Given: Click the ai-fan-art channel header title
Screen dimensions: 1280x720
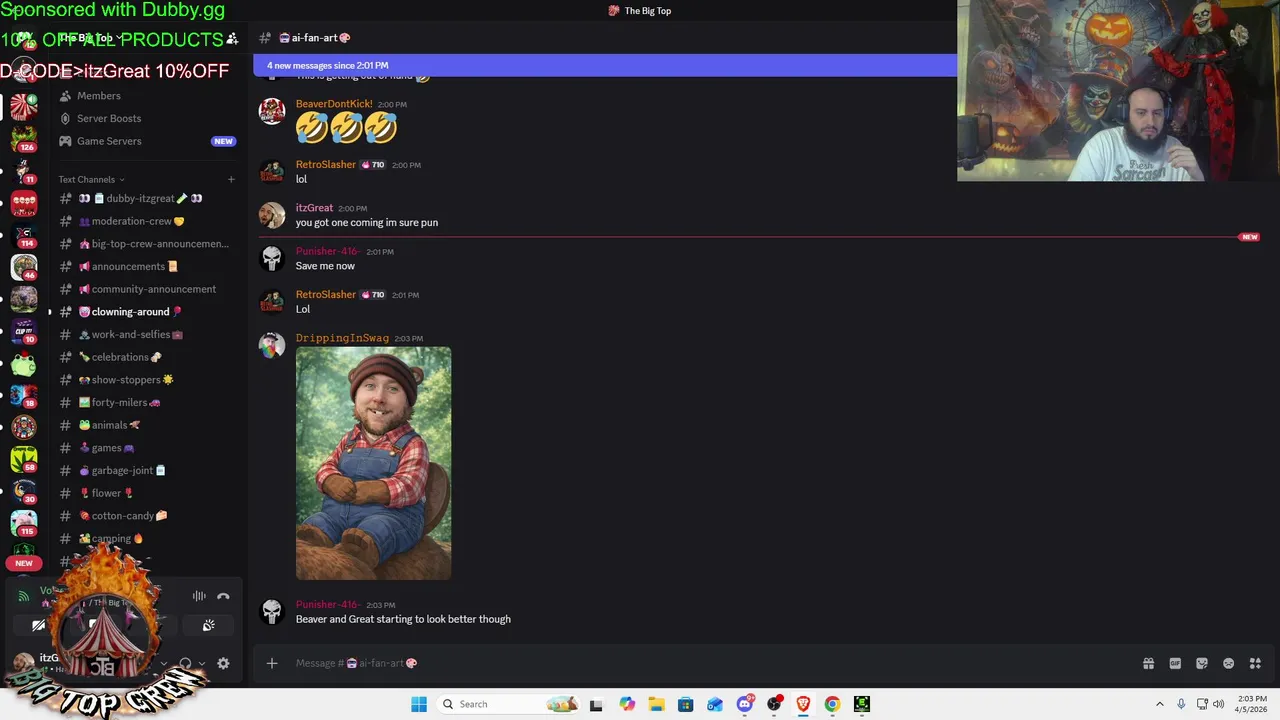Looking at the screenshot, I should pos(314,38).
